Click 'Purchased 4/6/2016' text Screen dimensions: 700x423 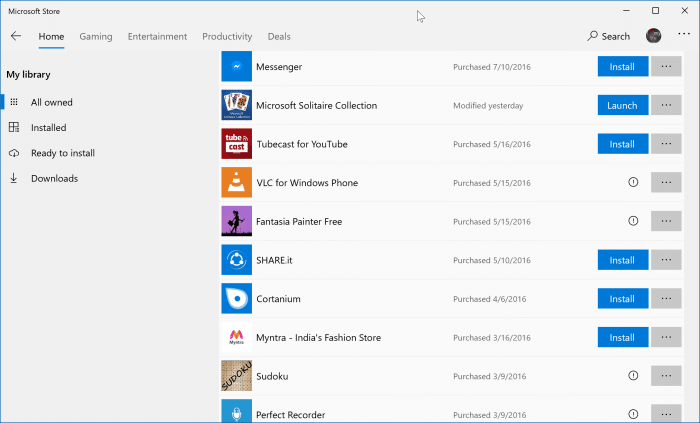(x=489, y=299)
